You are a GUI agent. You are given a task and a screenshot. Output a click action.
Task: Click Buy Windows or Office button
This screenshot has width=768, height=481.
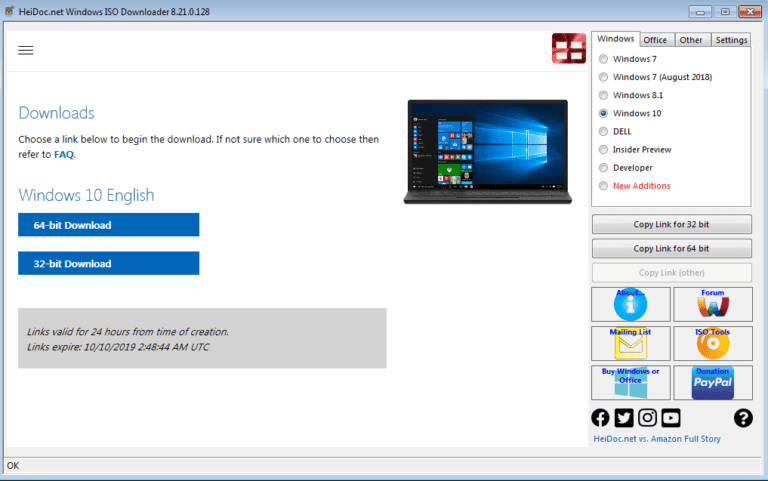630,383
